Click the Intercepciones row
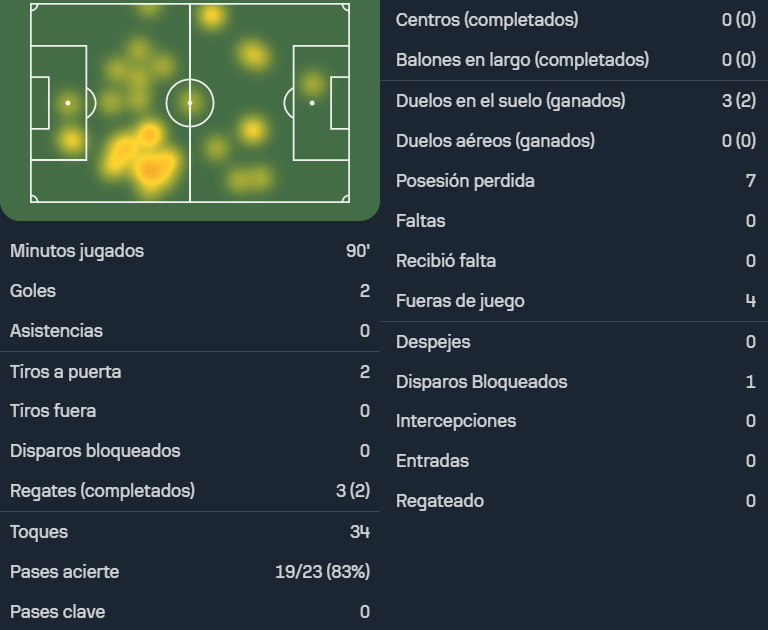768x630 pixels. [576, 421]
